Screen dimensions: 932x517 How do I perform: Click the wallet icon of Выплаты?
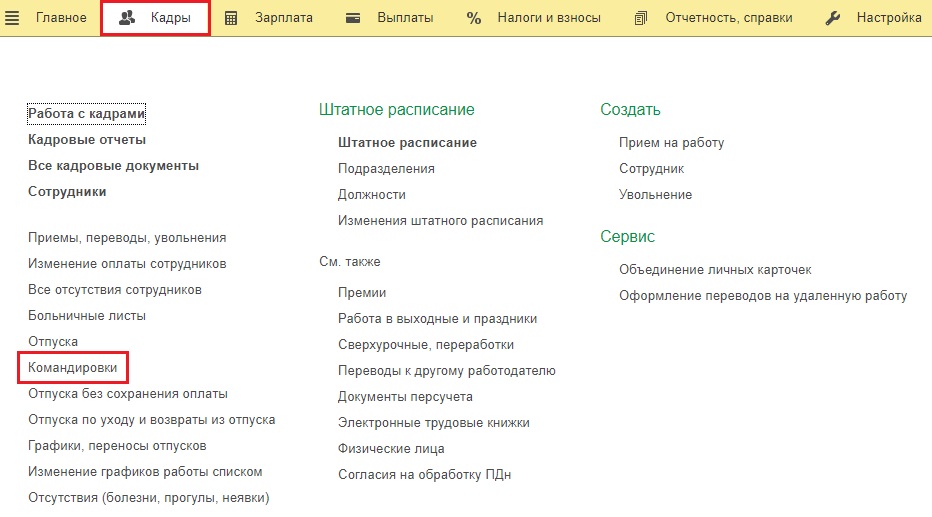(353, 18)
